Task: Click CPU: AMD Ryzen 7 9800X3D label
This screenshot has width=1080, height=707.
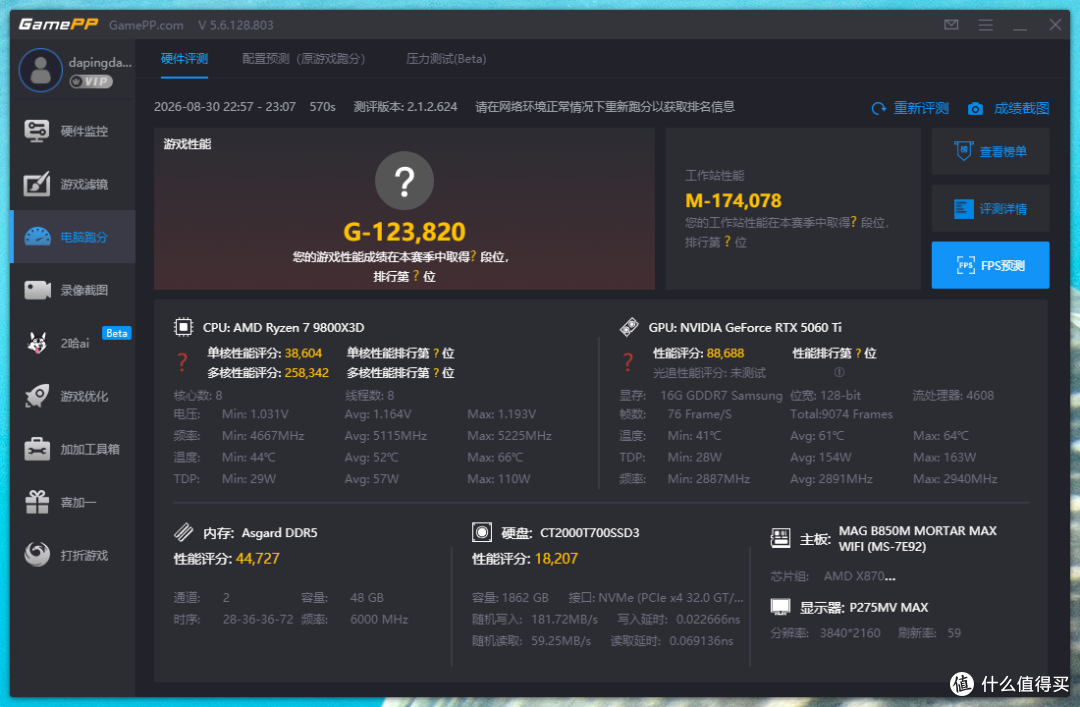Action: [283, 327]
